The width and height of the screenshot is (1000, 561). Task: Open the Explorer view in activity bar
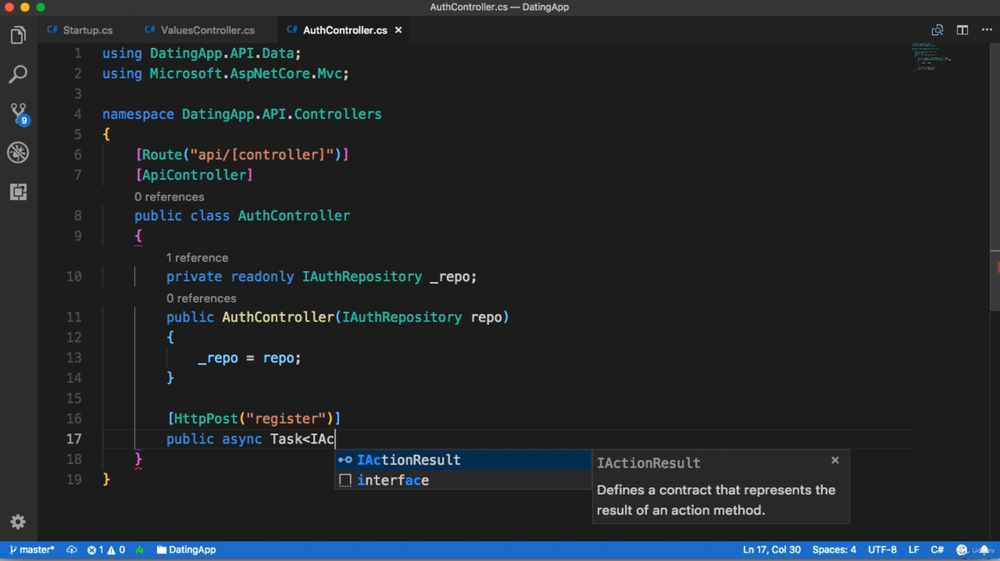(x=18, y=35)
